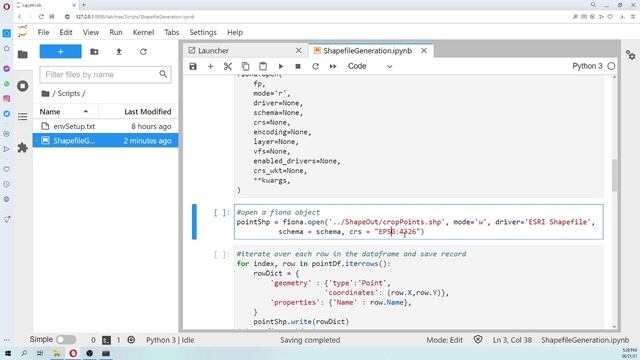640x360 pixels.
Task: Open Windows taskbar search
Action: (24, 353)
